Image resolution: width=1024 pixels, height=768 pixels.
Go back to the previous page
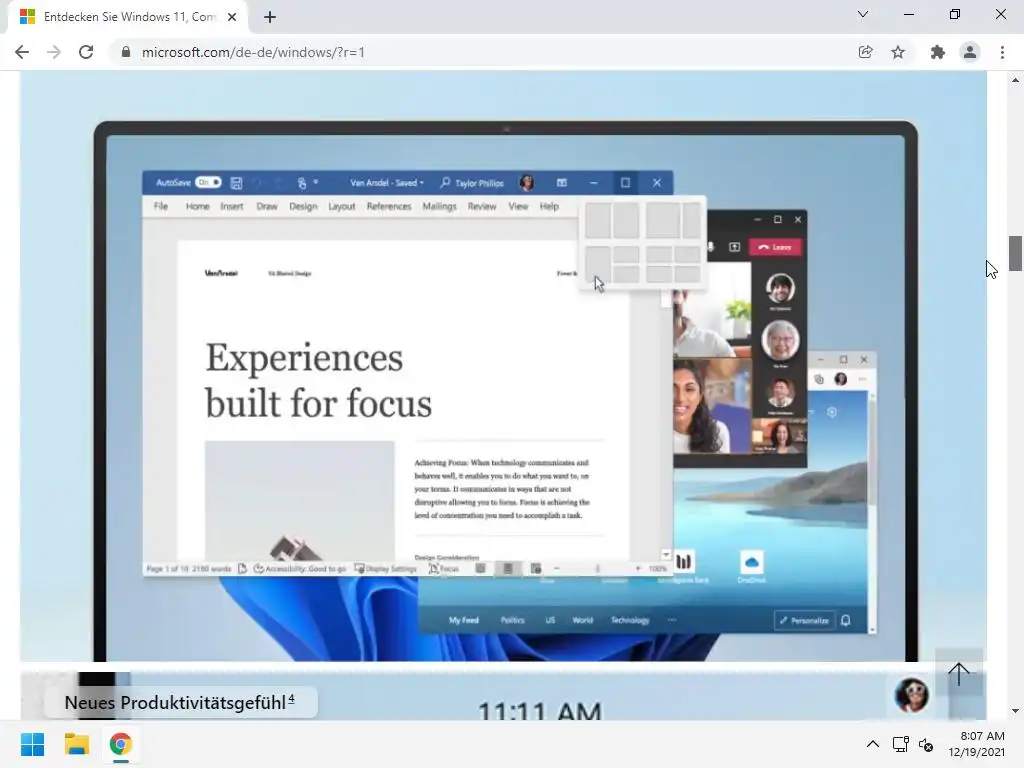pyautogui.click(x=22, y=52)
